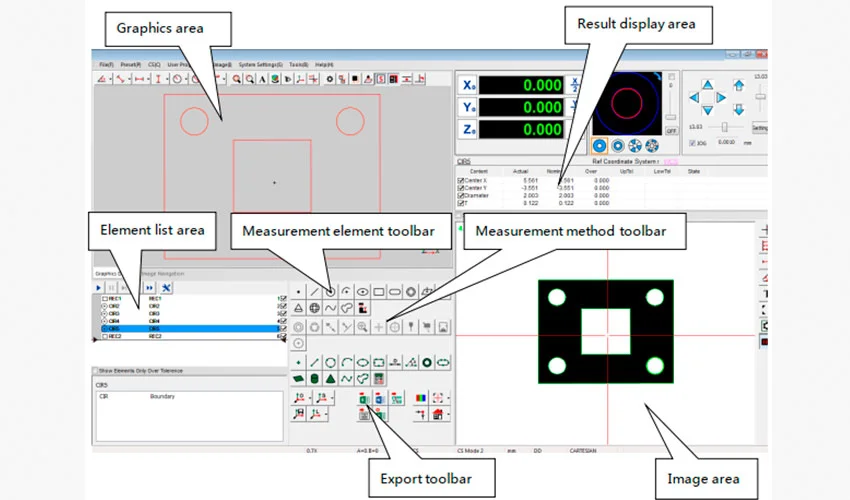Open the File menu
This screenshot has width=850, height=500.
pyautogui.click(x=104, y=64)
